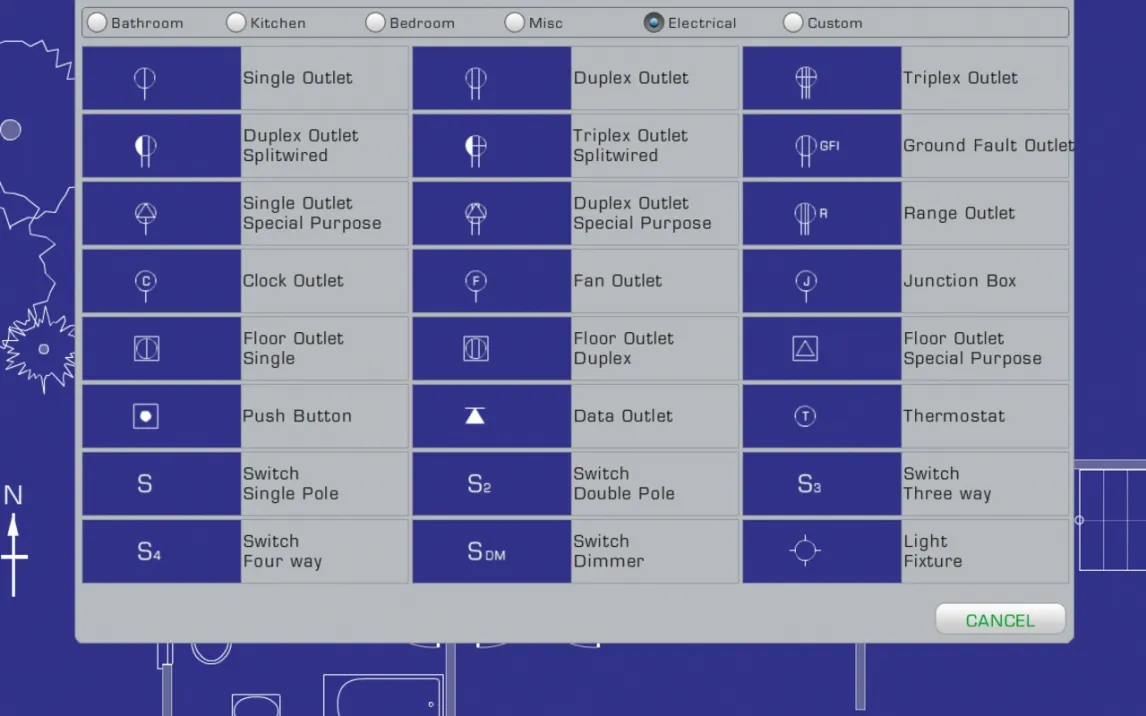Click the CANCEL button
Viewport: 1146px width, 716px height.
tap(1000, 620)
